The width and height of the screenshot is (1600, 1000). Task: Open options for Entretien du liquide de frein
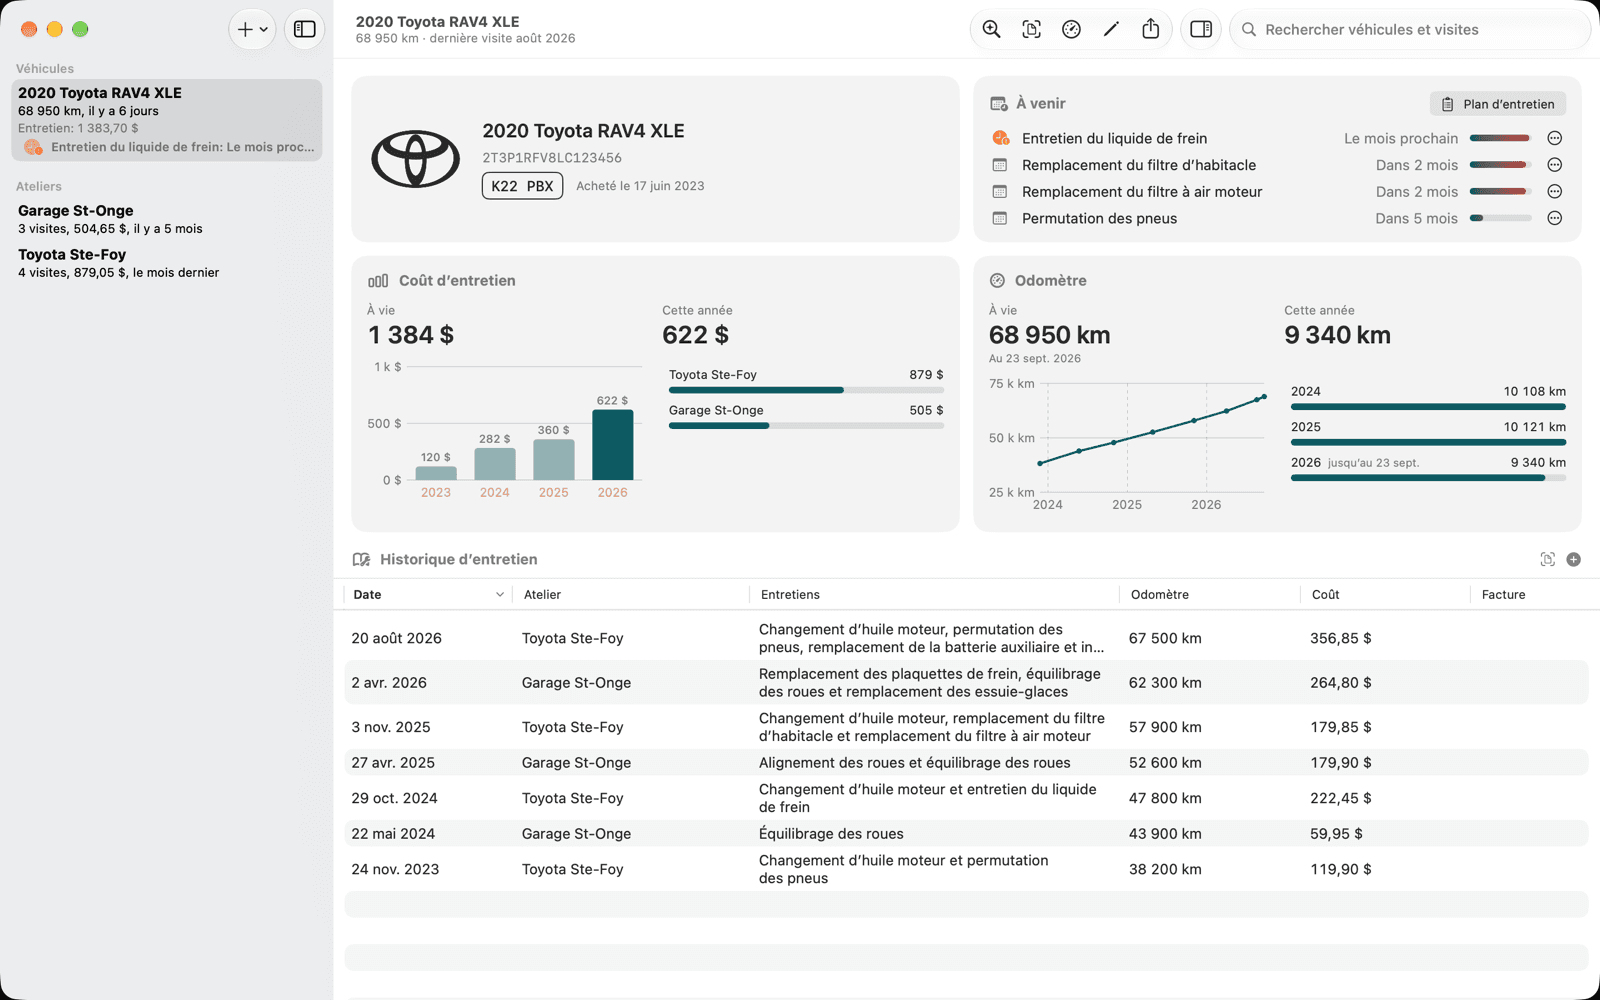(1555, 138)
